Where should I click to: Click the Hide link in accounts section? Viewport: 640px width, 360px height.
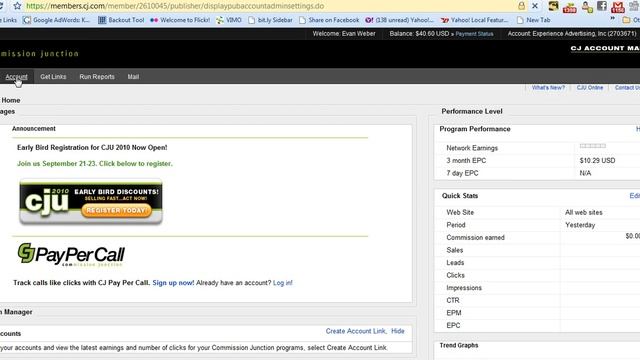pyautogui.click(x=398, y=331)
